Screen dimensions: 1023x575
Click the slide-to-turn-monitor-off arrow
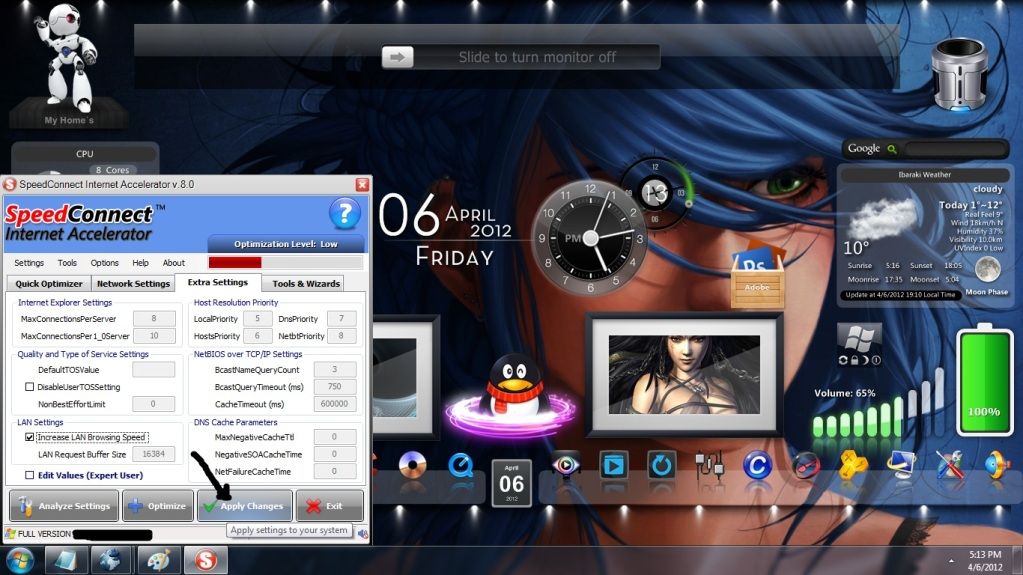tap(397, 57)
